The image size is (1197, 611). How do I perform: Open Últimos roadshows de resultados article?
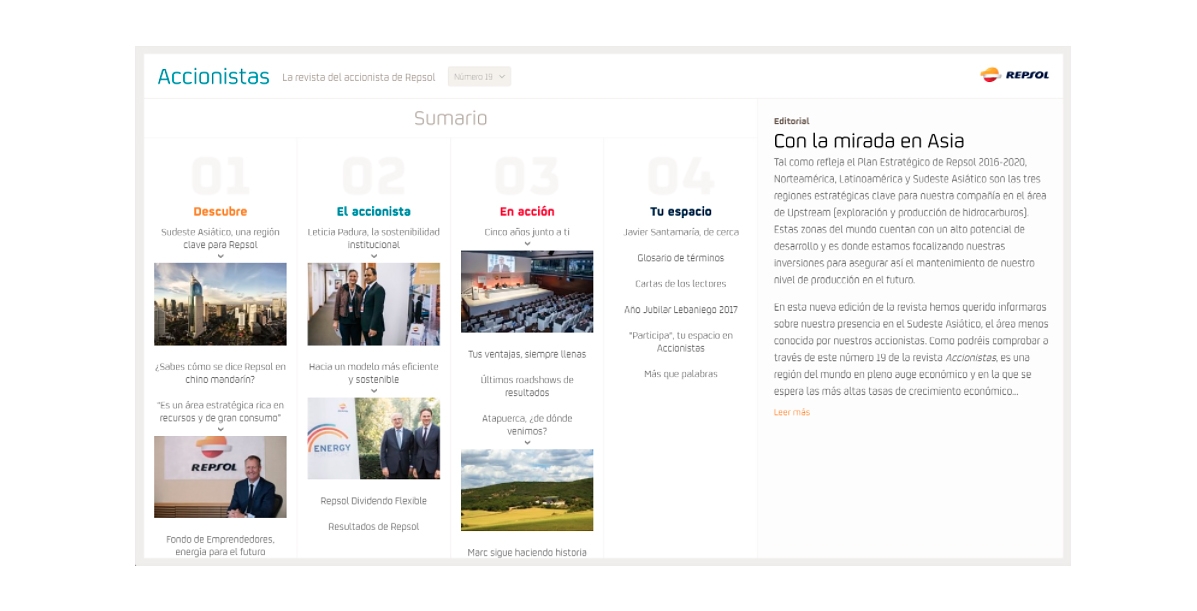527,386
